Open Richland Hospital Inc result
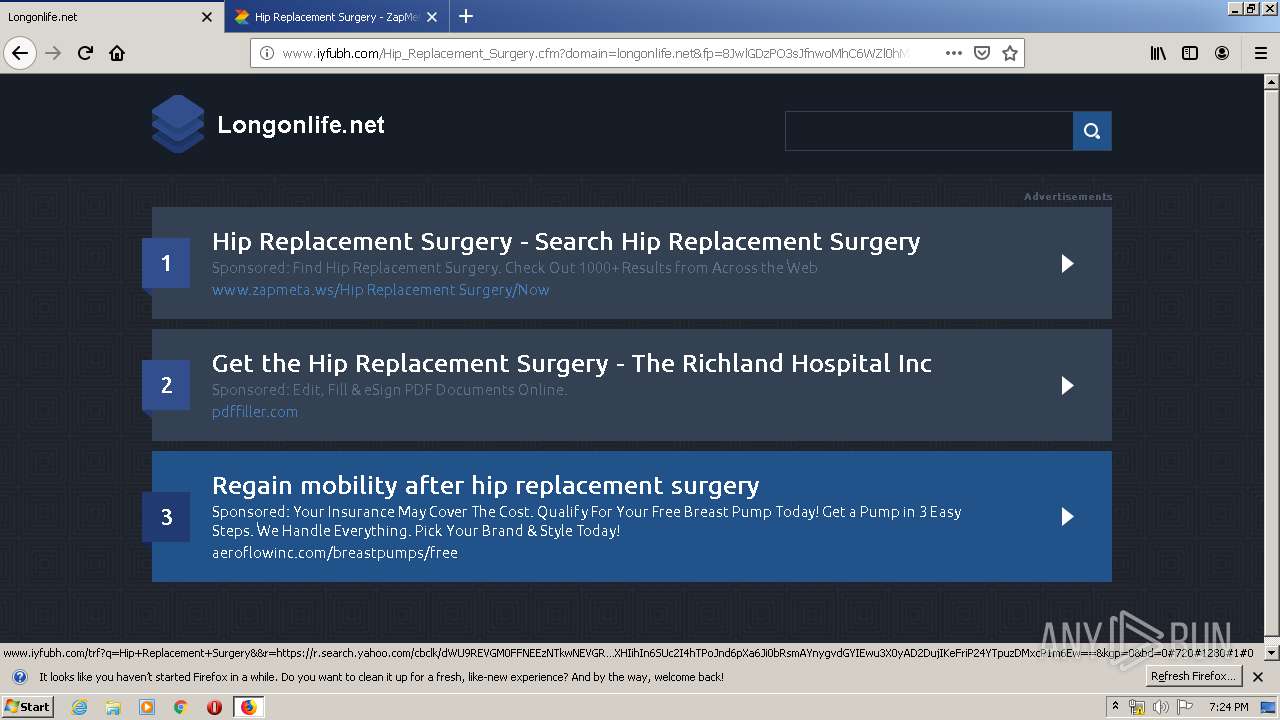This screenshot has height=720, width=1280. [x=572, y=363]
